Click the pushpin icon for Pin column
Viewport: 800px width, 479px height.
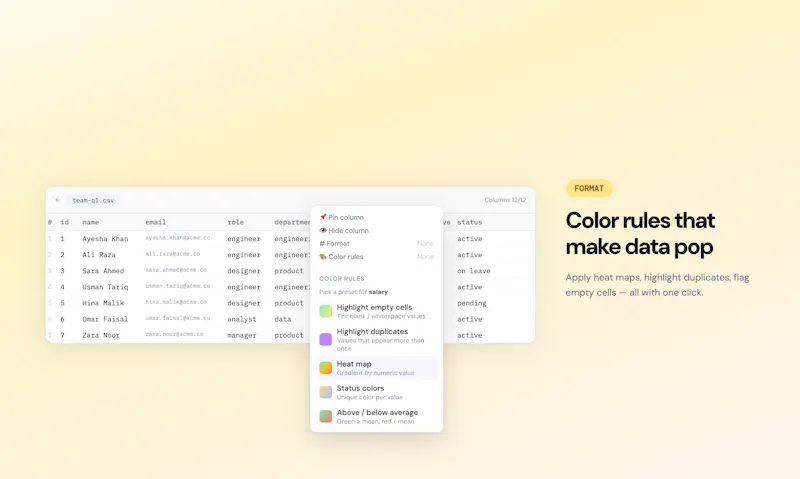pyautogui.click(x=323, y=217)
